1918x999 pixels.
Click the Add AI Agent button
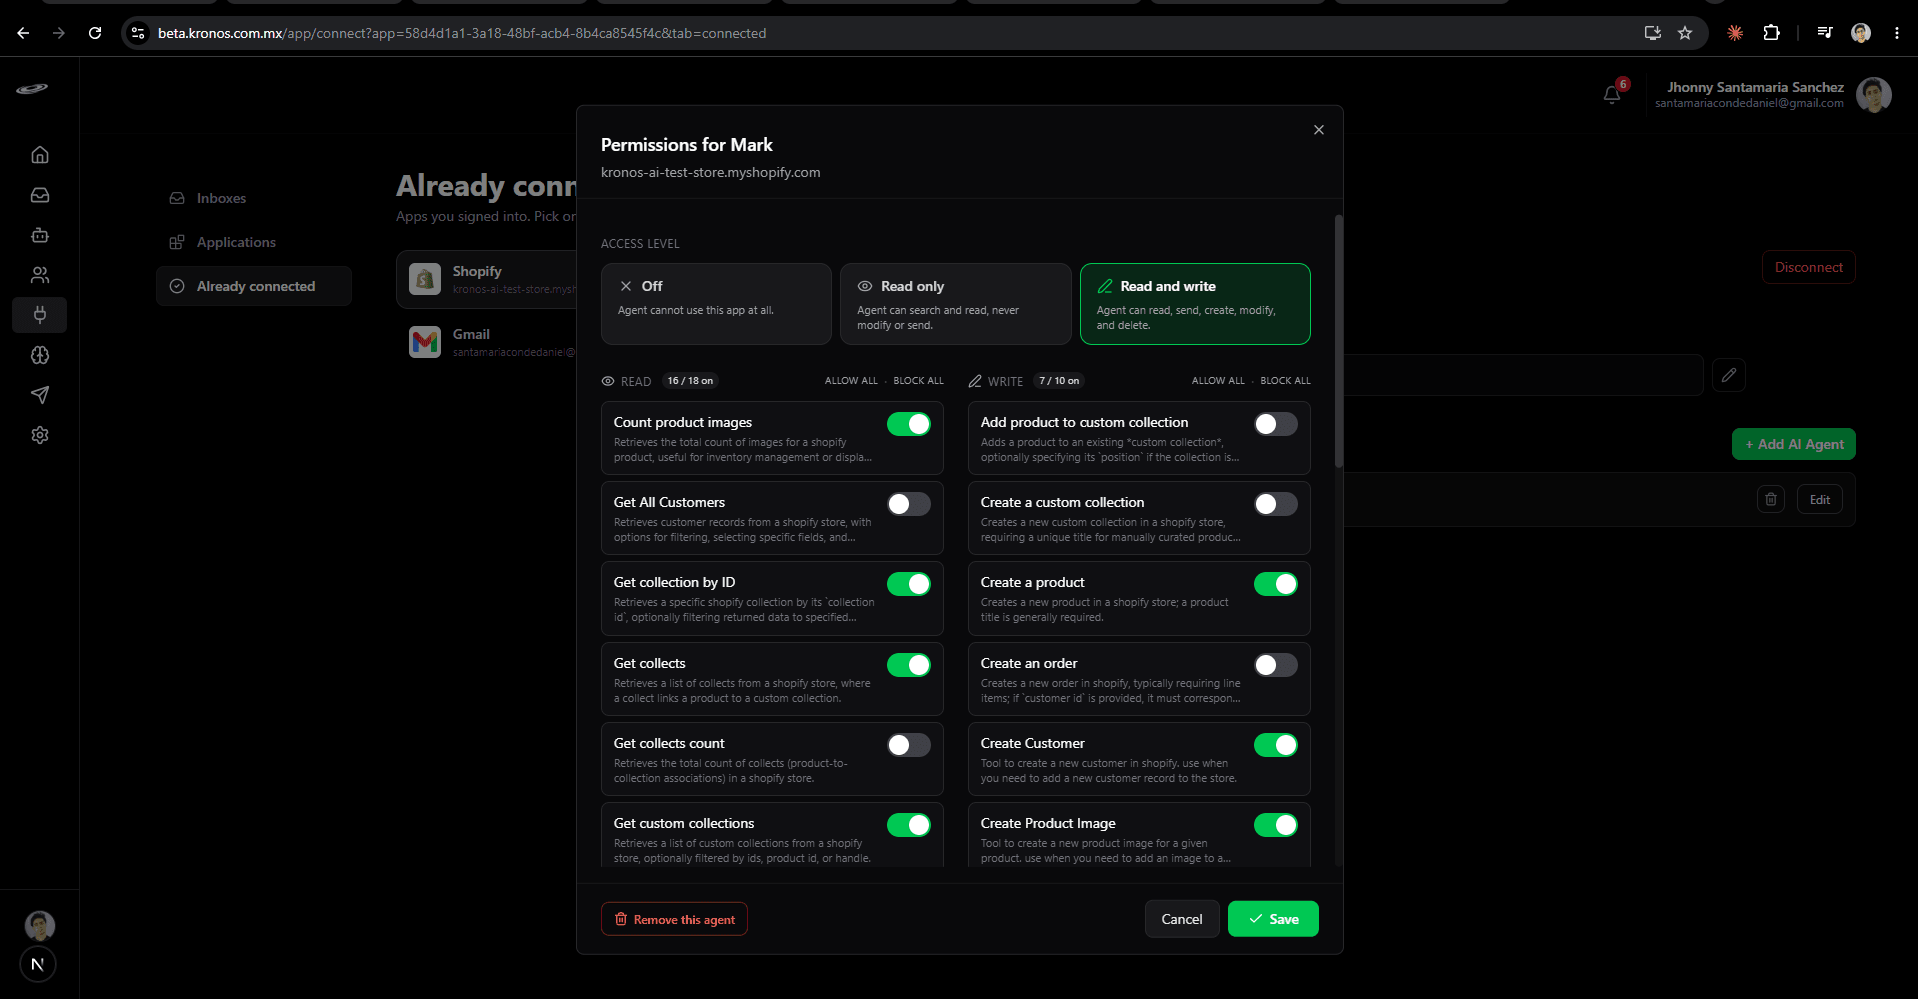pyautogui.click(x=1794, y=444)
